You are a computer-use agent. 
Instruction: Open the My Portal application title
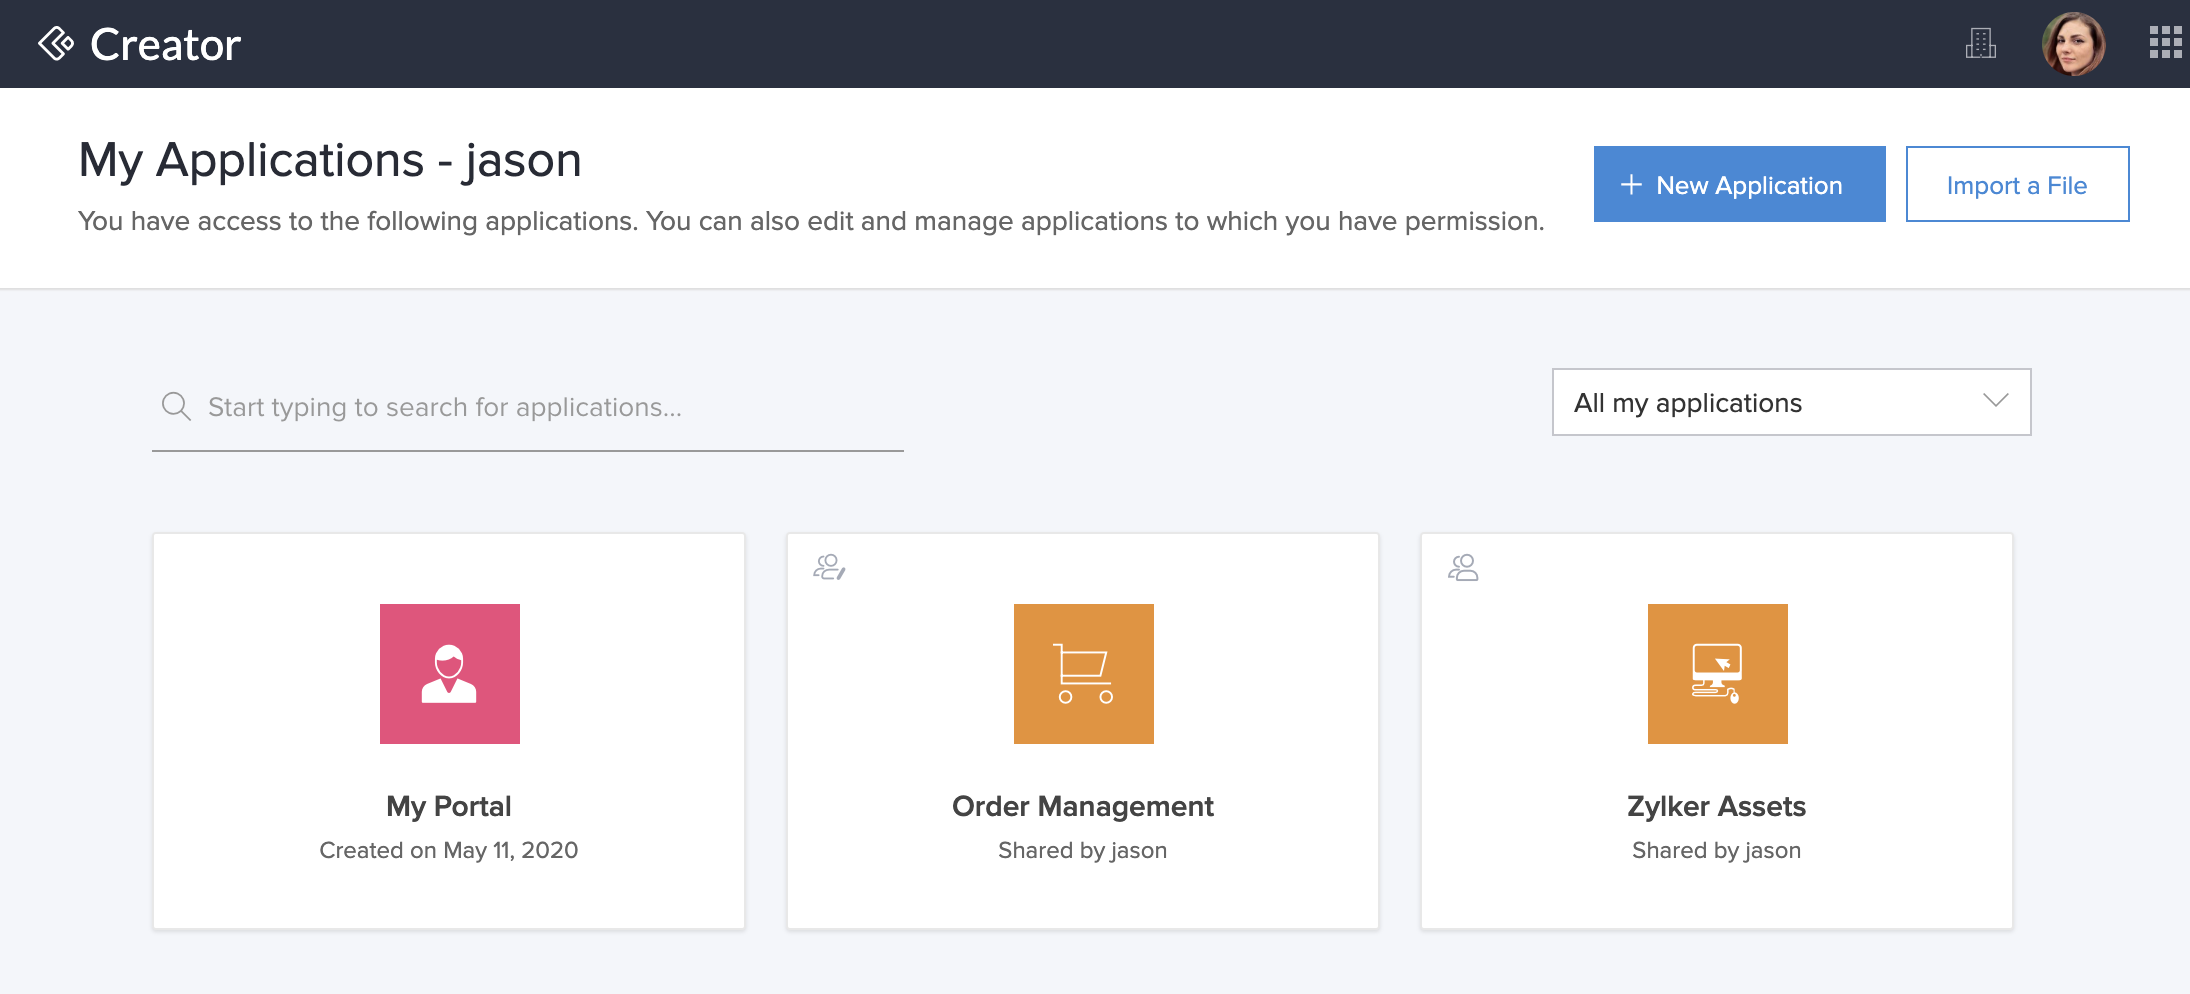coord(449,806)
